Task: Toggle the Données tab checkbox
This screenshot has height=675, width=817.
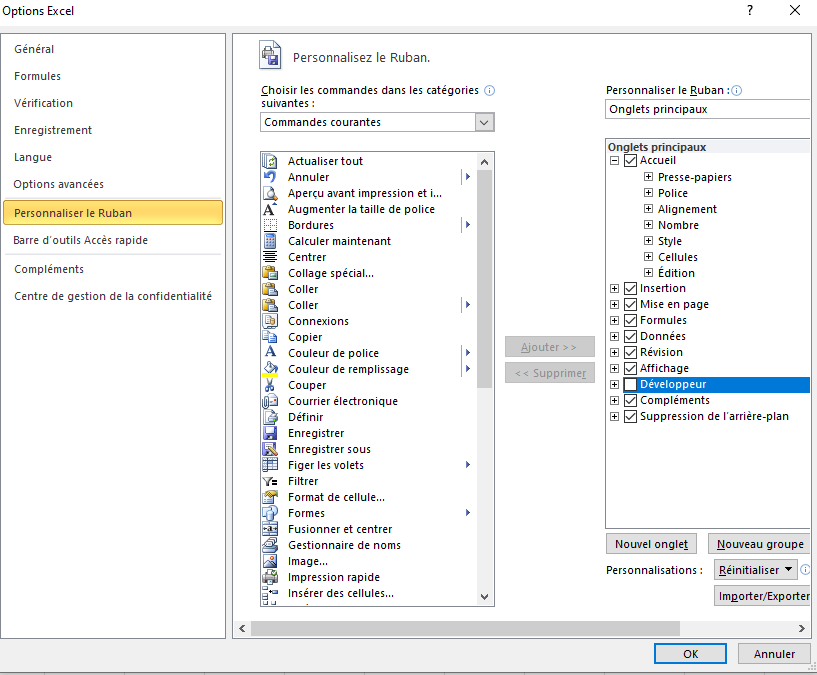Action: point(630,336)
